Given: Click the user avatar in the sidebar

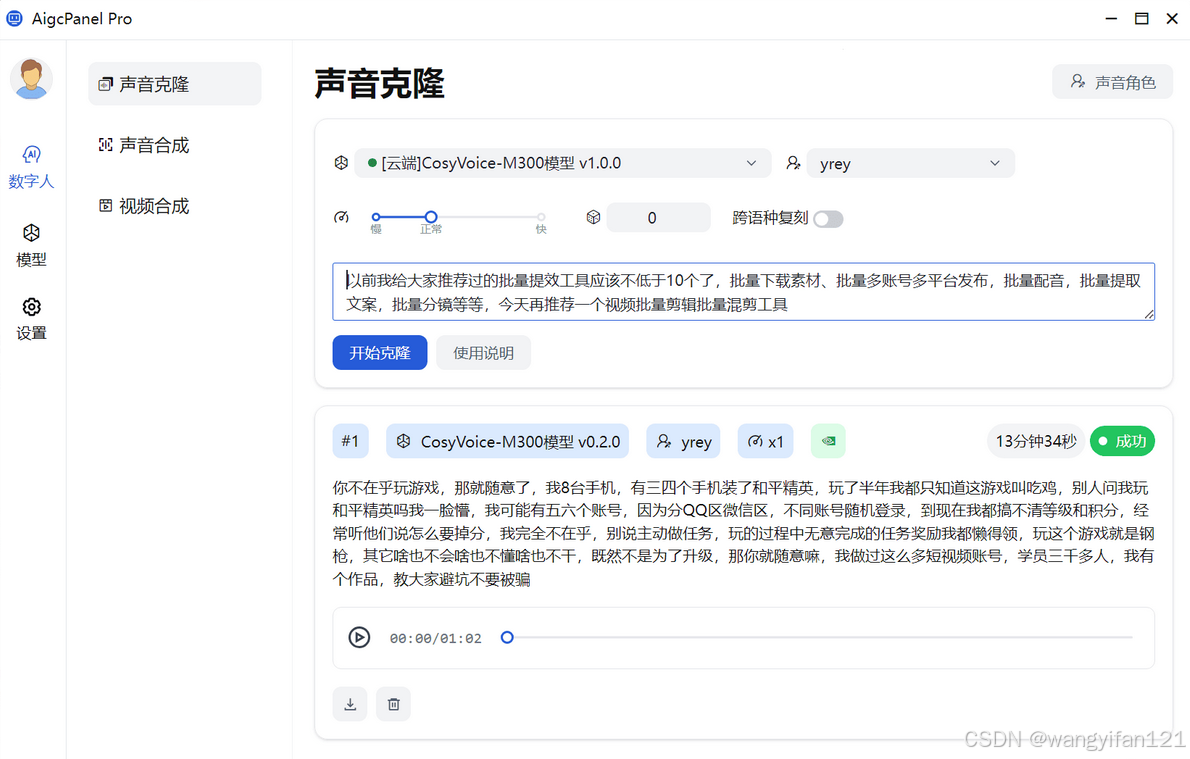Looking at the screenshot, I should click(31, 78).
